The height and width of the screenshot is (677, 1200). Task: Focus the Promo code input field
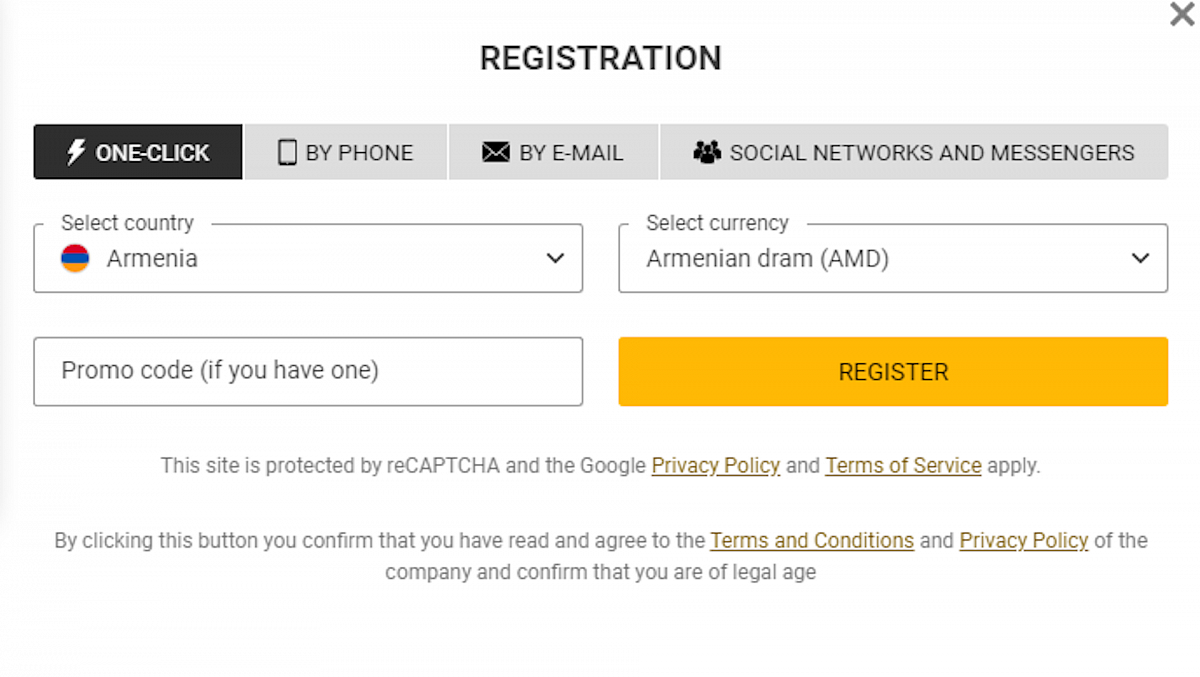click(x=308, y=371)
